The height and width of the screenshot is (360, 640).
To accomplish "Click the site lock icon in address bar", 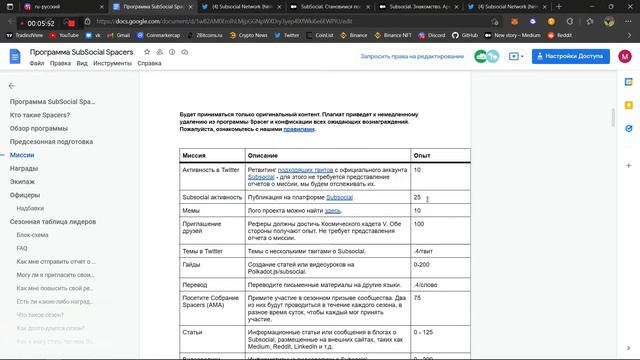I will [87, 21].
